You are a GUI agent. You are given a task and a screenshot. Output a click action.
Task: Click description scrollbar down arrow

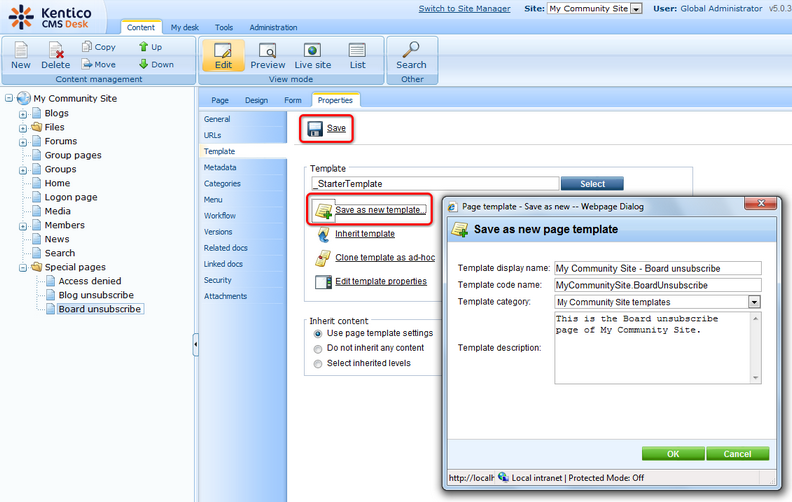pyautogui.click(x=756, y=378)
